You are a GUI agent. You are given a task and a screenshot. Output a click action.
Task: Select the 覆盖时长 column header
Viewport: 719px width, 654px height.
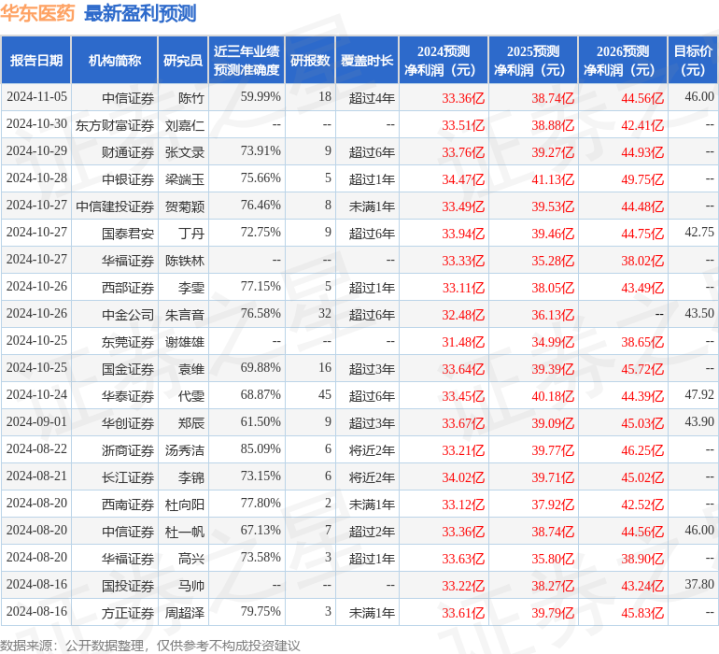367,60
